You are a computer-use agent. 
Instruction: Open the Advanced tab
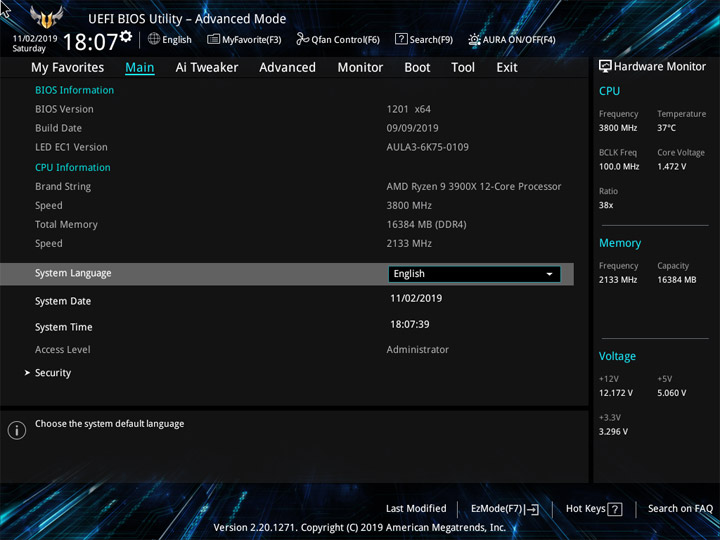(x=287, y=68)
